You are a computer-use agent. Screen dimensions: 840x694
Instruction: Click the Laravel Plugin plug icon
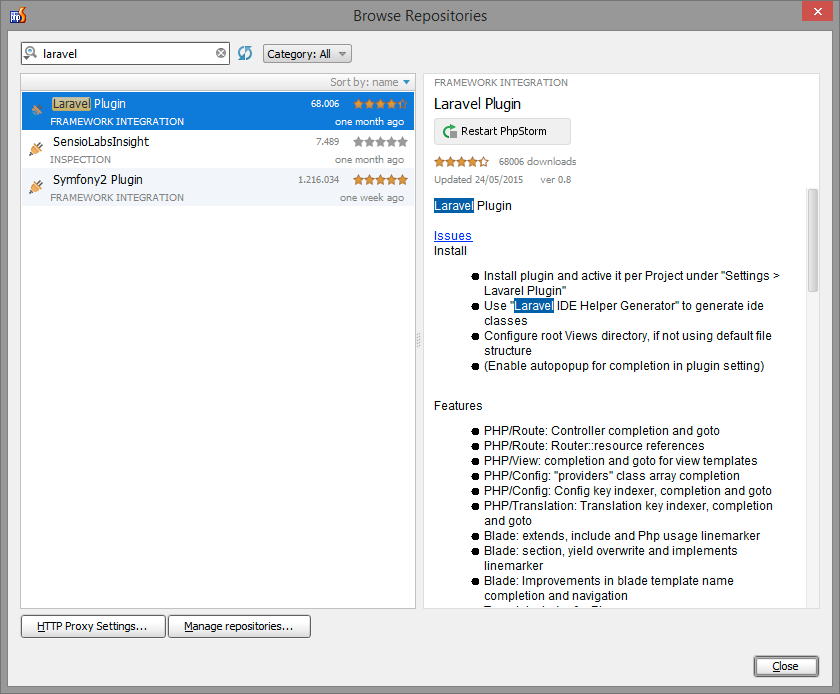36,110
